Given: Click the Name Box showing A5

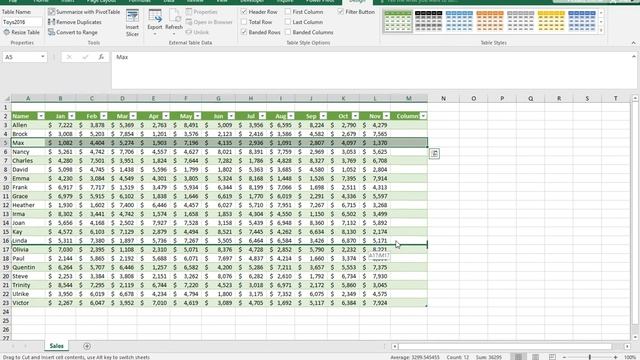Looking at the screenshot, I should (x=21, y=57).
